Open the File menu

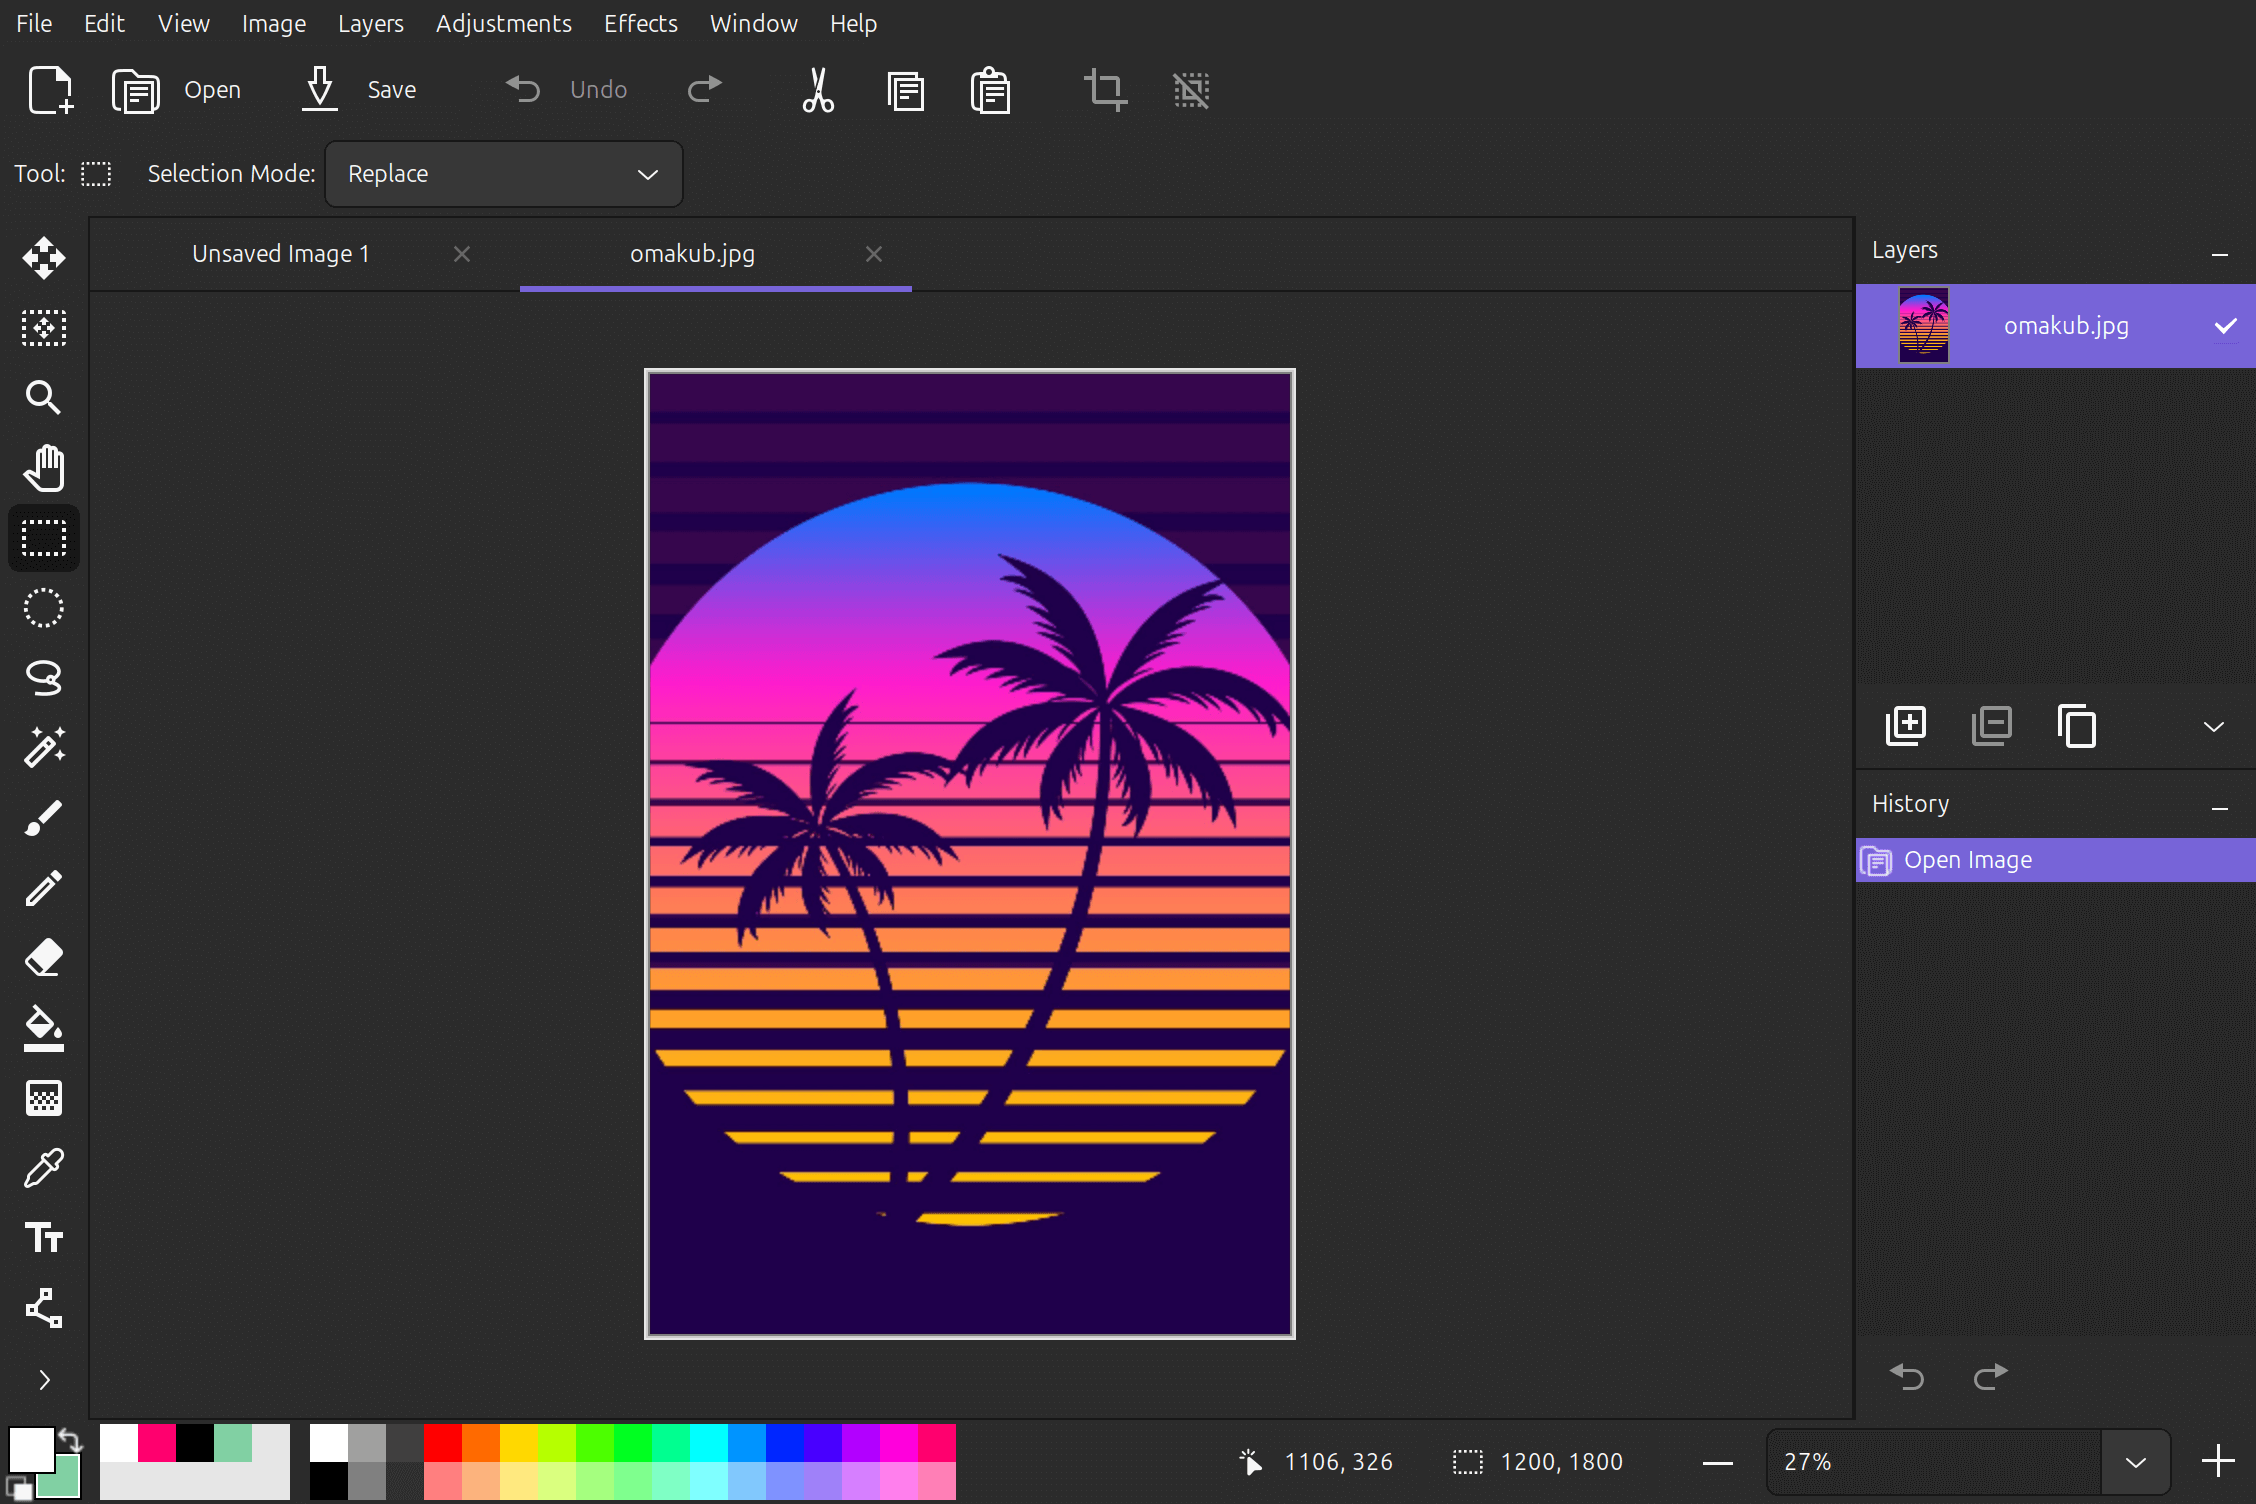(x=34, y=23)
